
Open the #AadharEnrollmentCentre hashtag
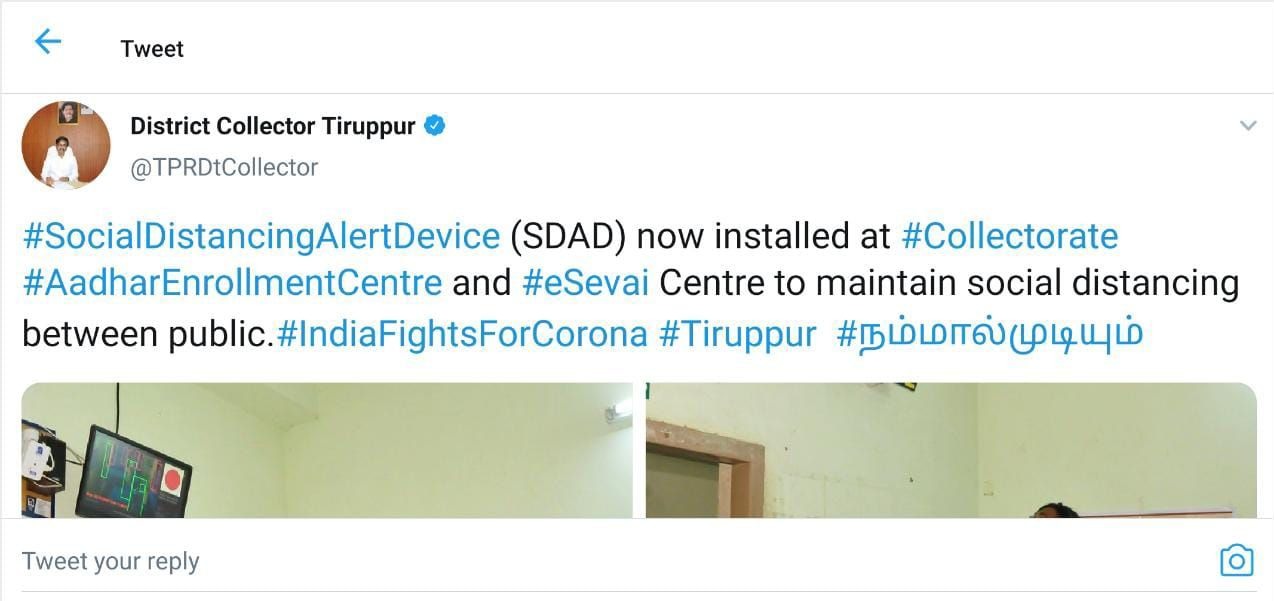232,283
